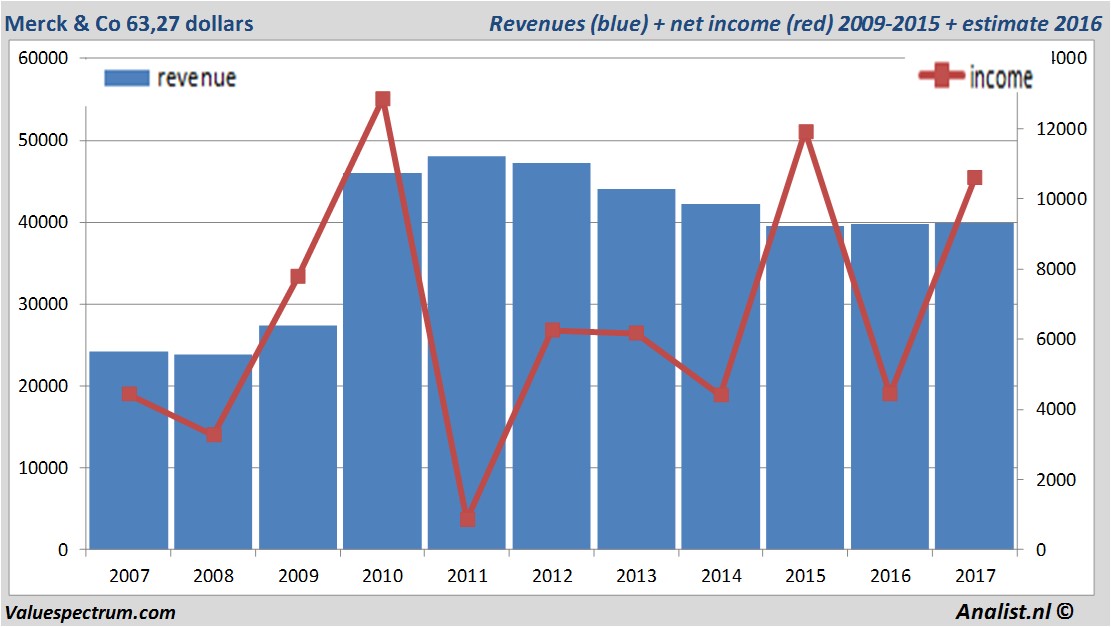
Task: Click the 4000 right axis value
Action: click(1056, 409)
